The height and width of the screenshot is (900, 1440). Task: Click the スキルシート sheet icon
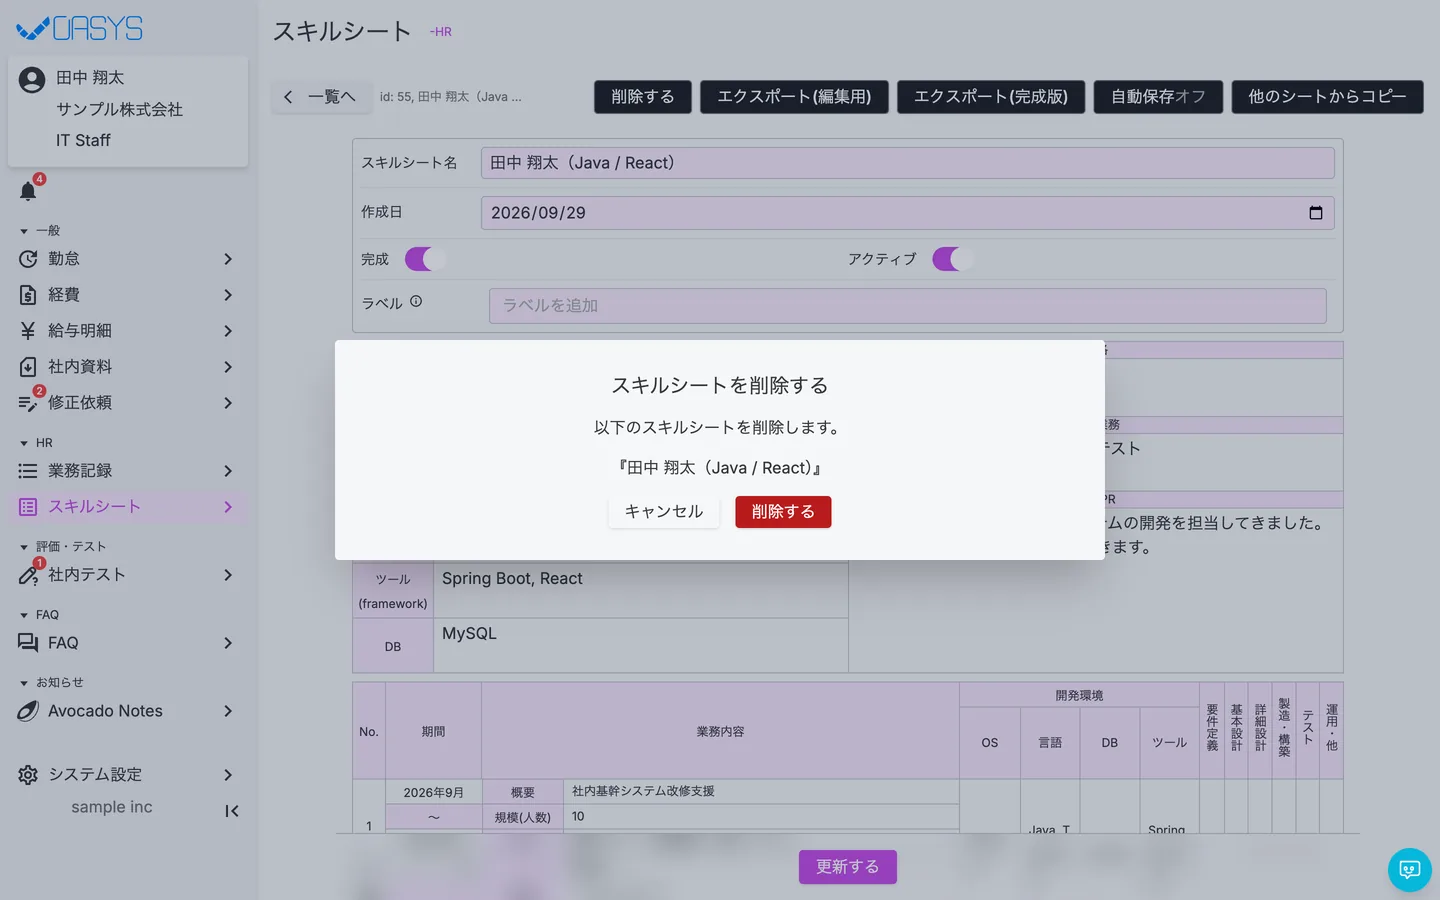[x=28, y=507]
